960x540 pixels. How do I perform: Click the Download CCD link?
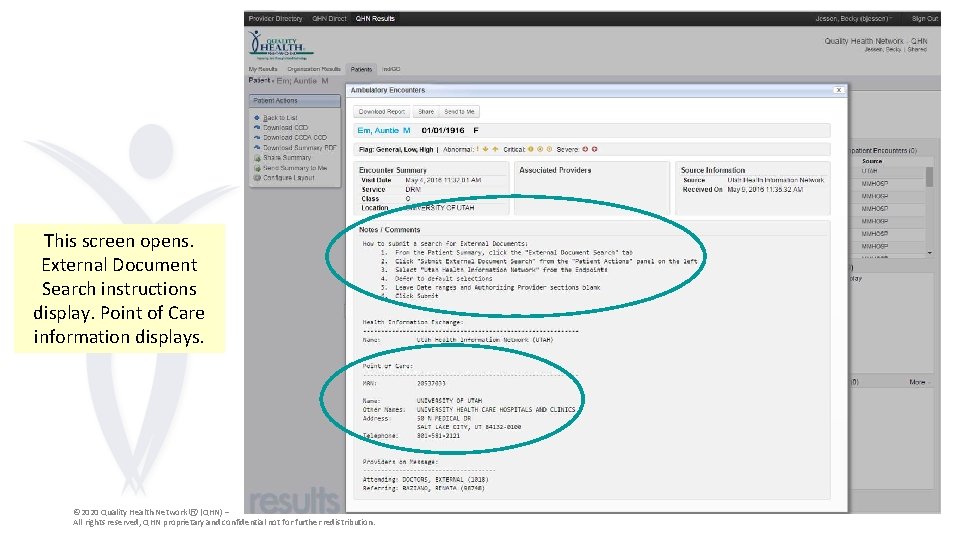[x=285, y=127]
